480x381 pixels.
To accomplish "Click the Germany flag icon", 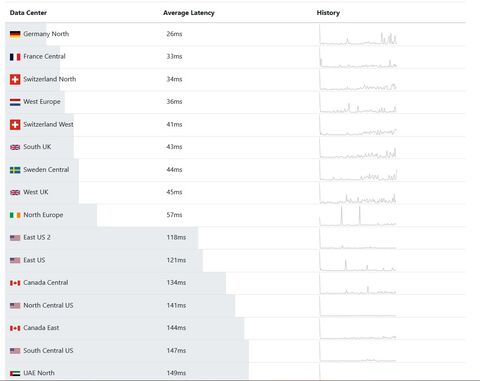I will (x=15, y=34).
